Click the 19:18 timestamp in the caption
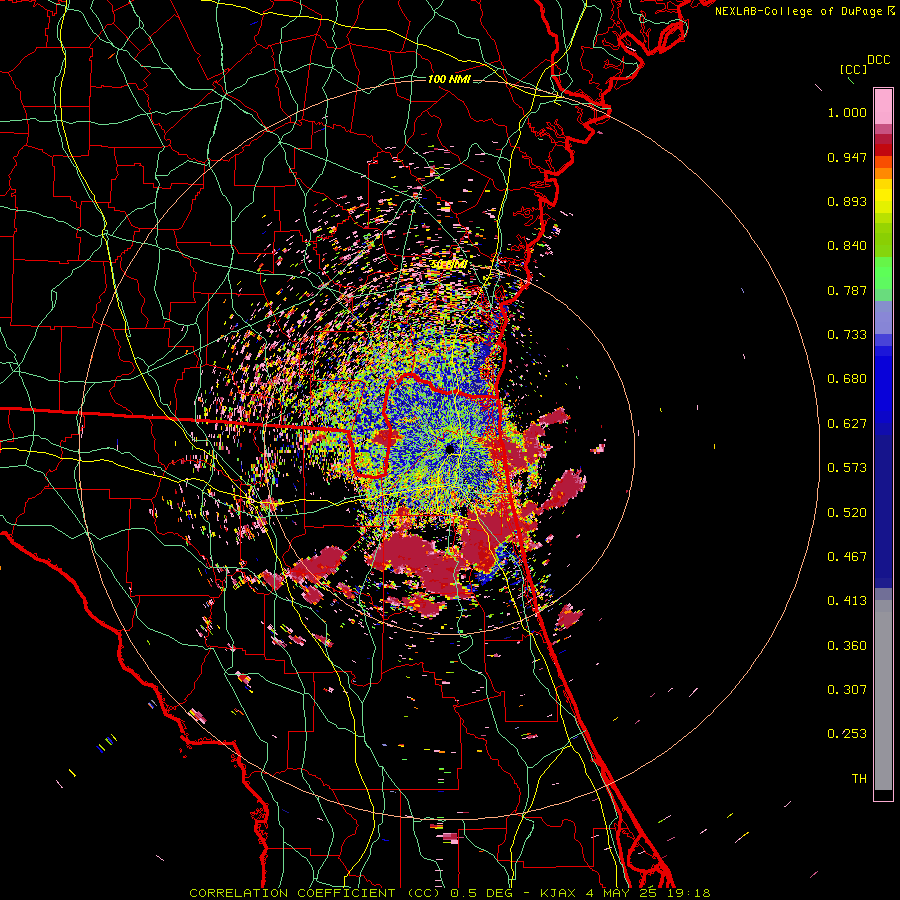 [689, 893]
